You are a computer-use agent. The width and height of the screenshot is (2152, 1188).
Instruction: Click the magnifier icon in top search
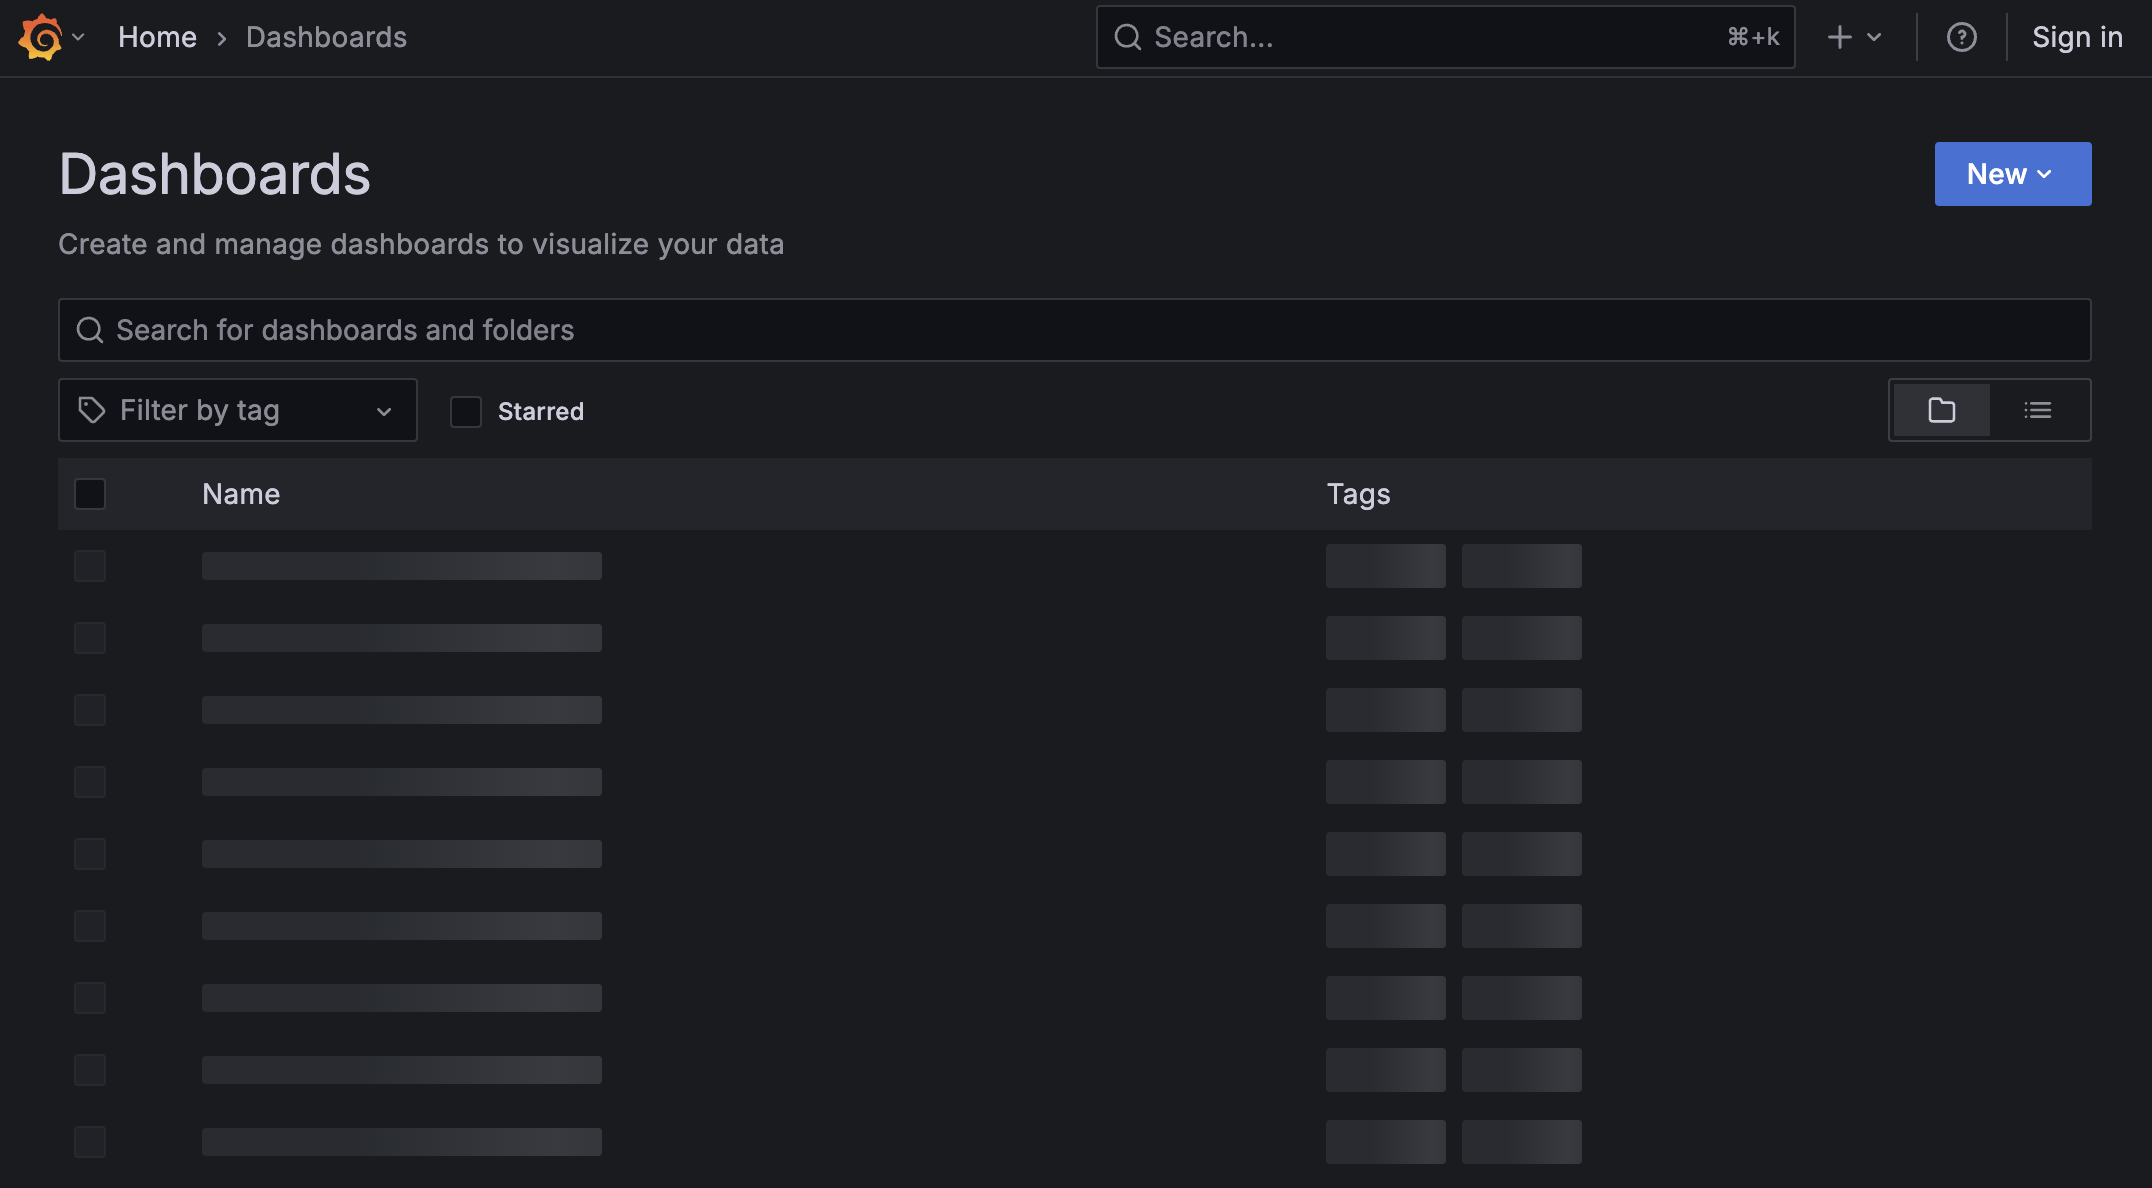pos(1128,37)
